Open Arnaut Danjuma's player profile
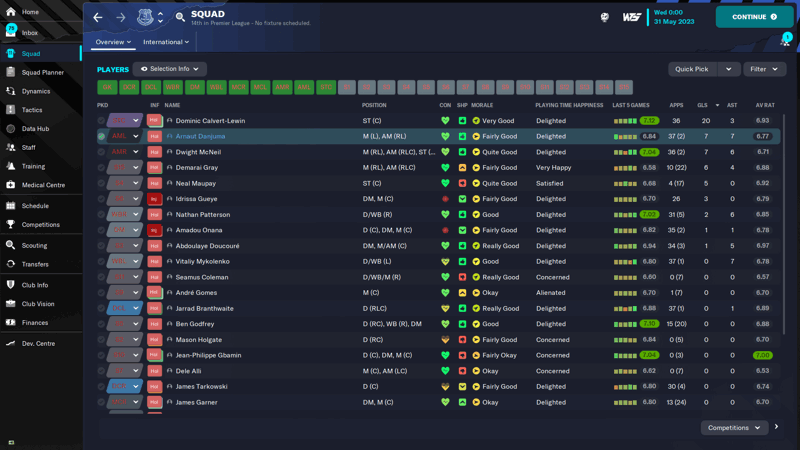The width and height of the screenshot is (800, 450). [x=200, y=136]
